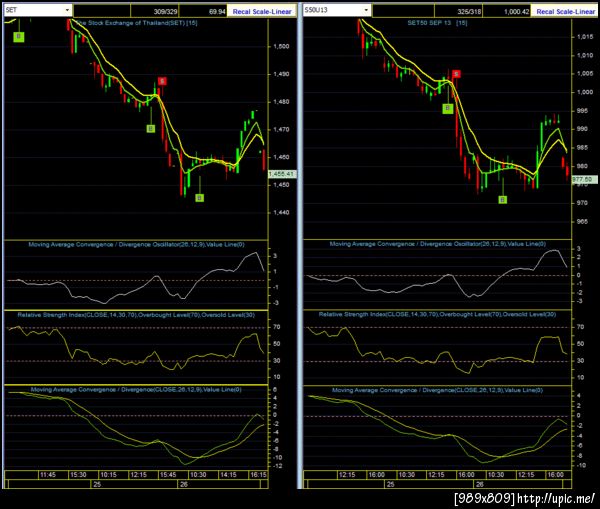Click the 326/318 field in S50U13 header
Image resolution: width=600 pixels, height=509 pixels.
[x=458, y=11]
